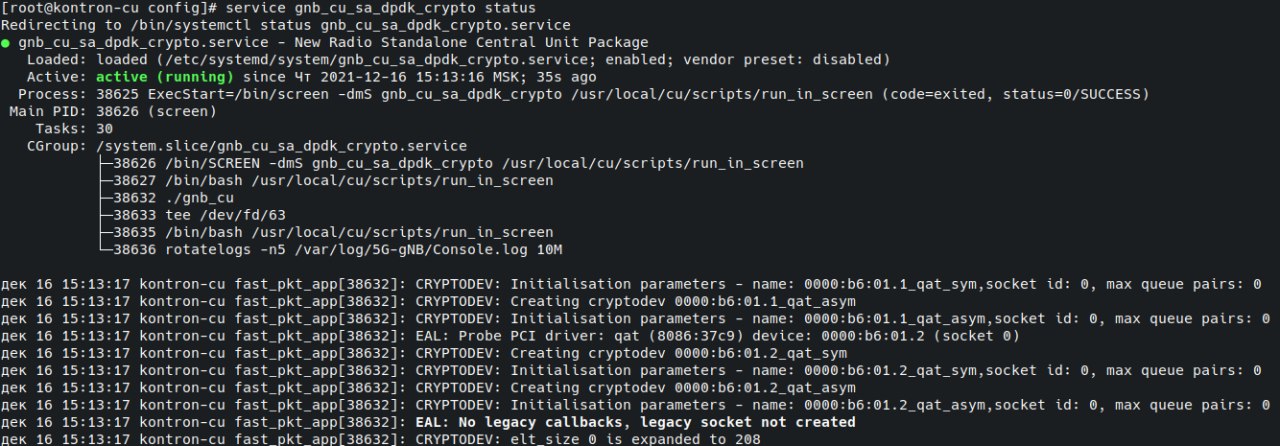This screenshot has width=1280, height=446.
Task: Select process tree entry 38627 /bin/bash
Action: pos(332,181)
